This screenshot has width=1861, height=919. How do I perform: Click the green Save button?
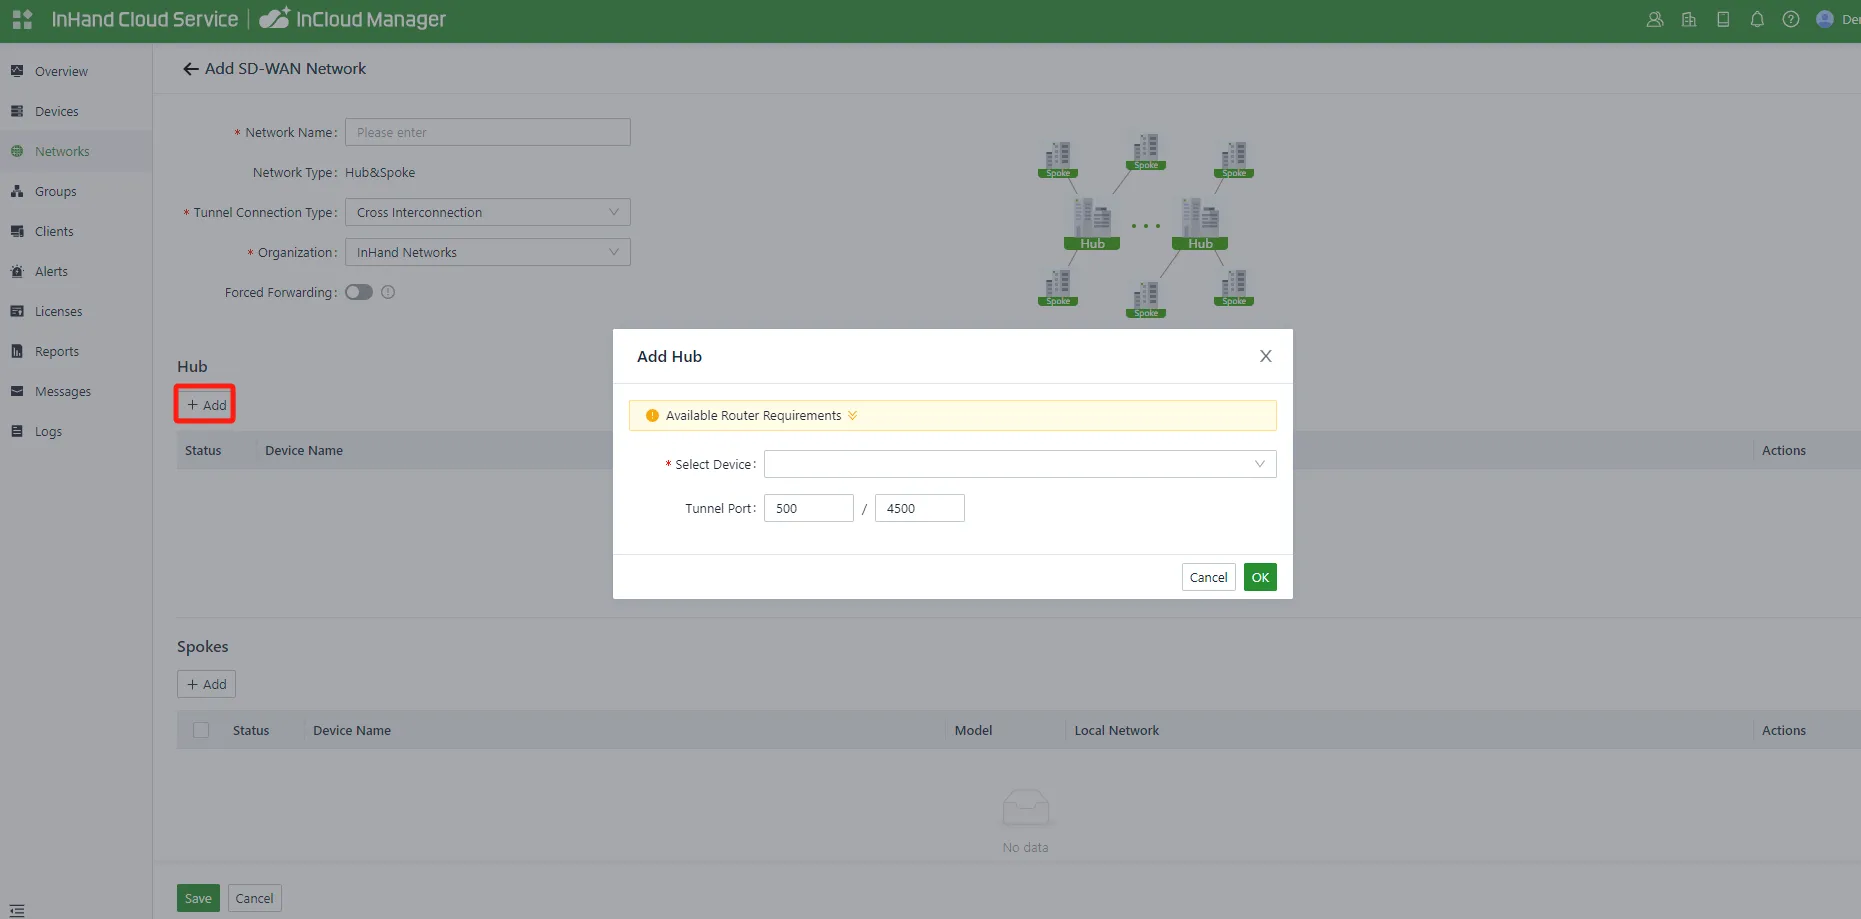[198, 898]
